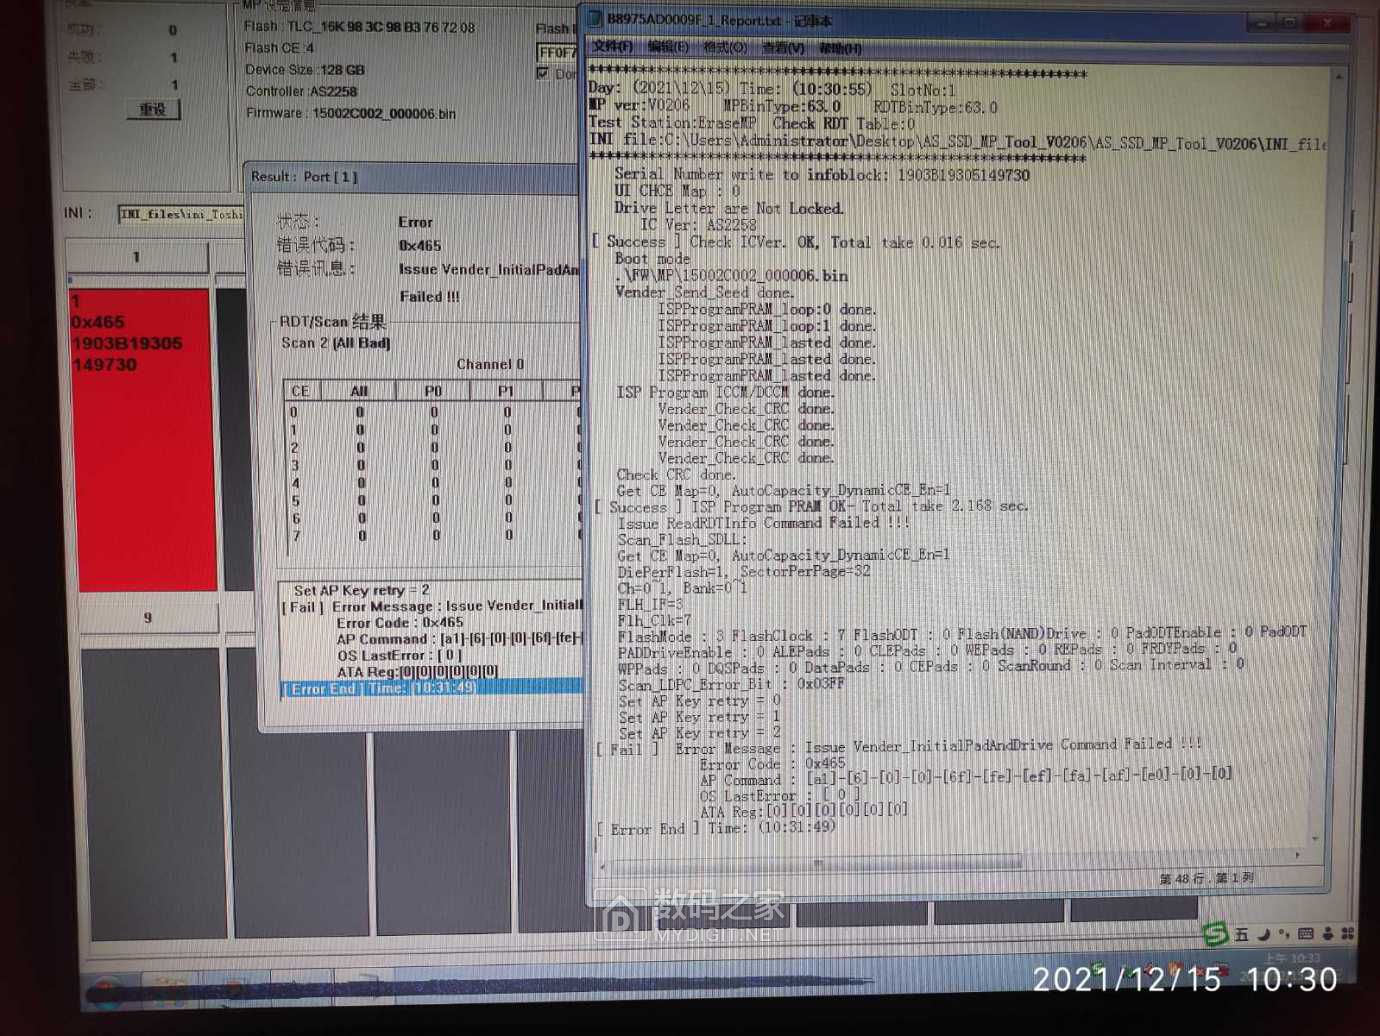Click the 'Failed !!!' text in Result dialog
Image resolution: width=1380 pixels, height=1036 pixels.
430,296
